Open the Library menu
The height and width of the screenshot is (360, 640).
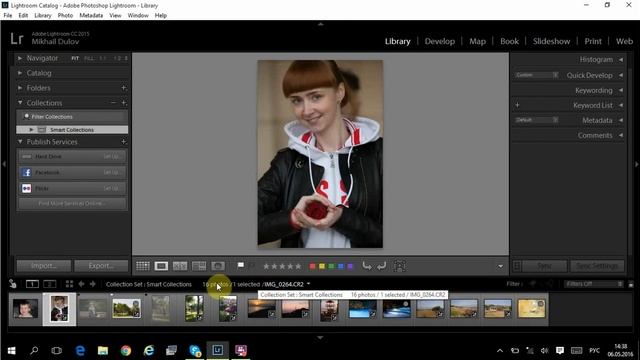pyautogui.click(x=43, y=16)
